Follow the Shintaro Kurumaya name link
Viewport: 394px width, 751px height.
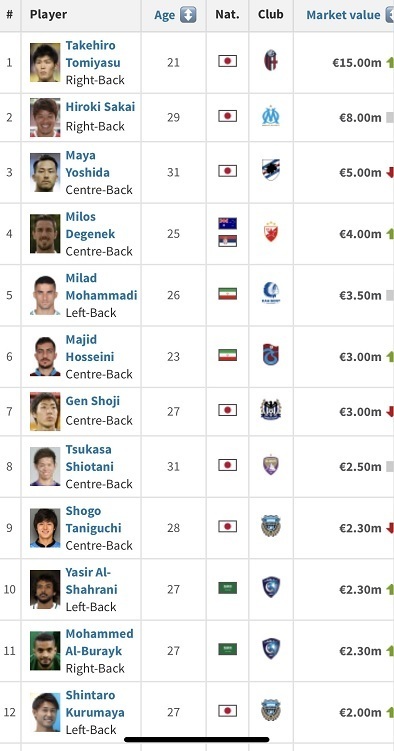tap(95, 704)
